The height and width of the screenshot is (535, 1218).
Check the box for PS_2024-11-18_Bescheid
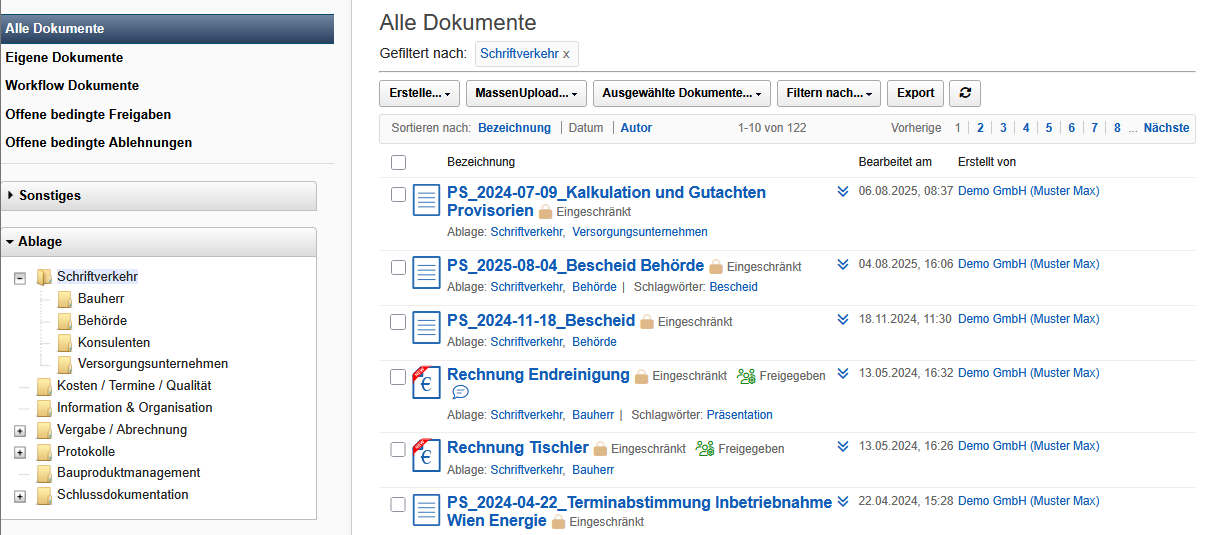click(398, 322)
